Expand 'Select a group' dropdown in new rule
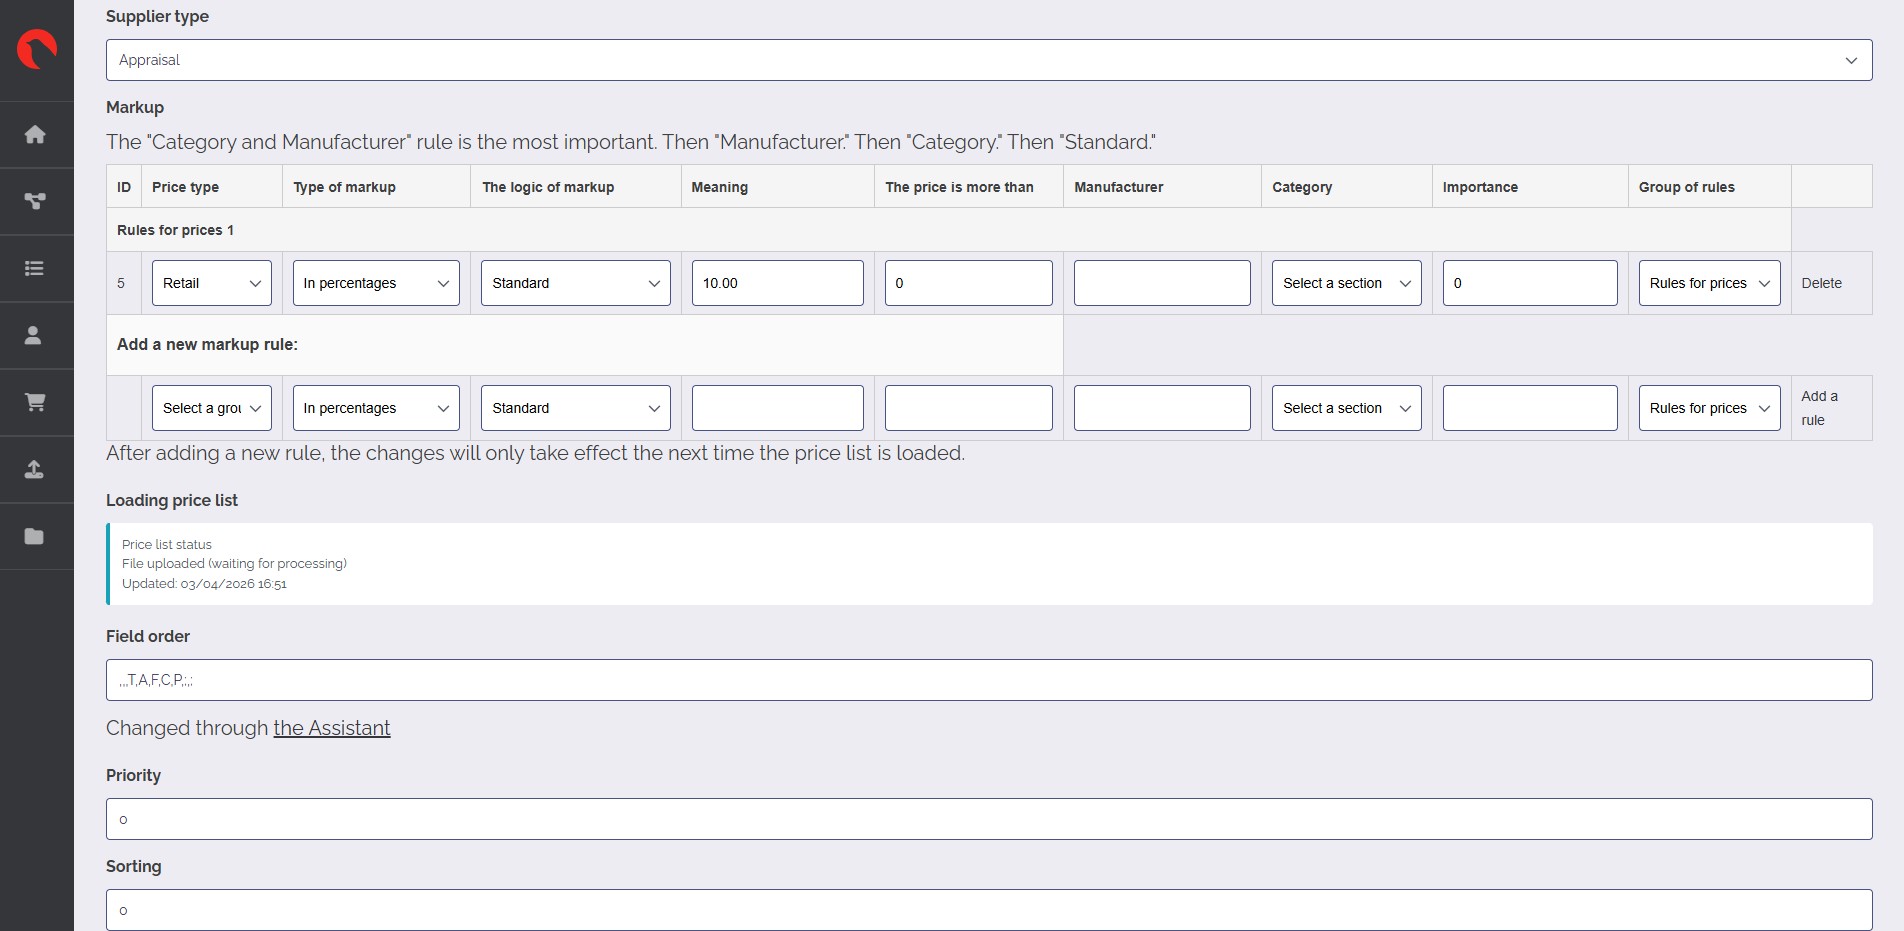The height and width of the screenshot is (931, 1904). tap(211, 408)
